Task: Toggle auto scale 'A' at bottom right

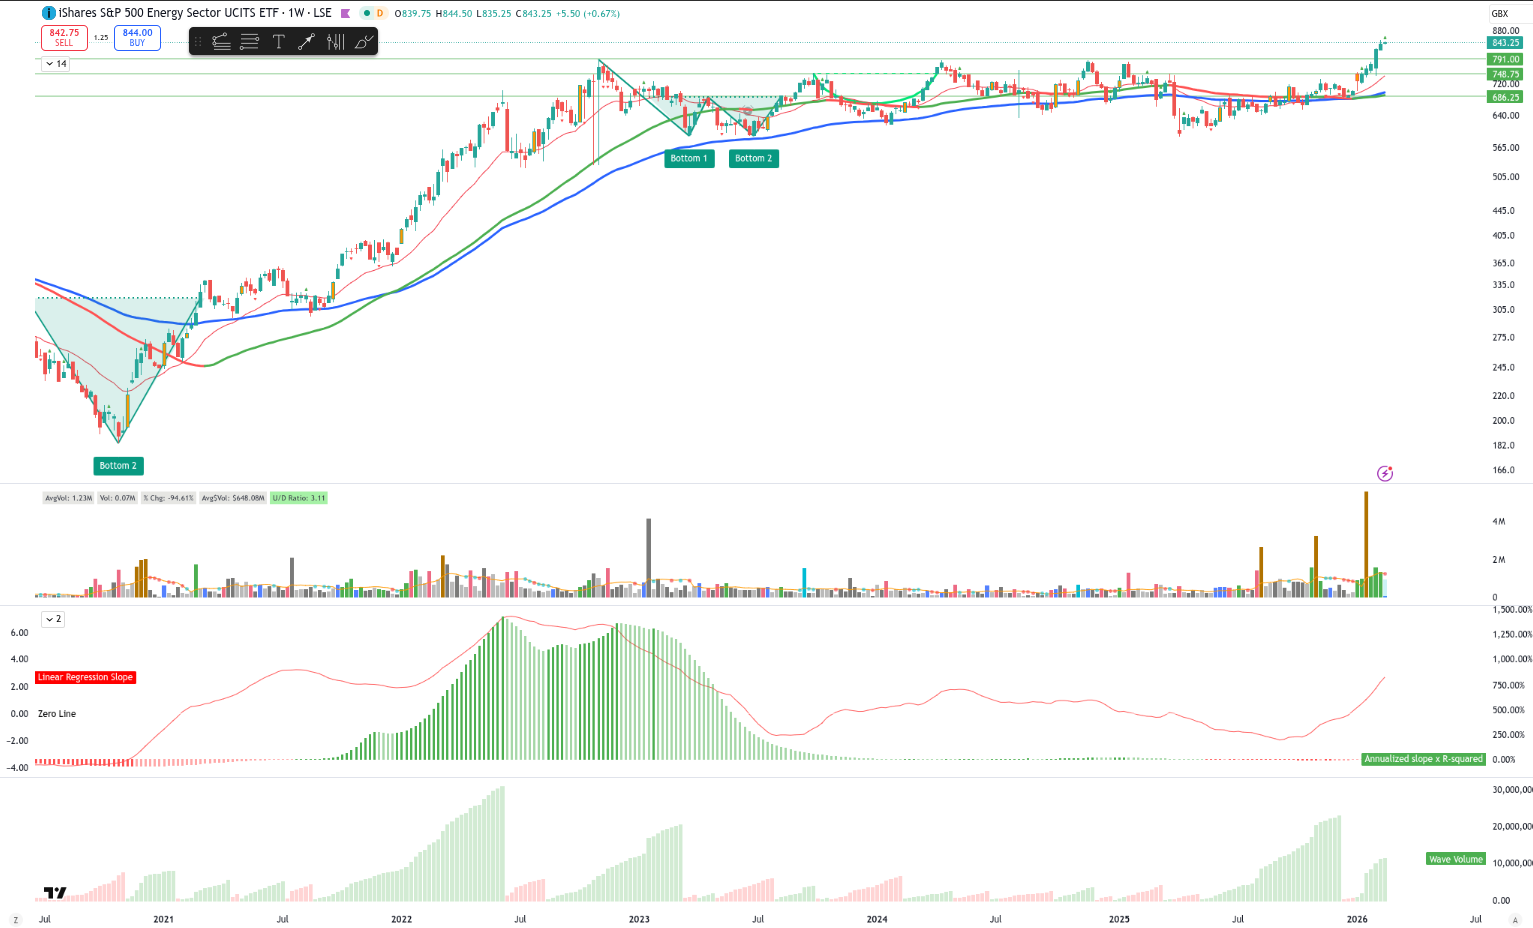Action: coord(1516,919)
